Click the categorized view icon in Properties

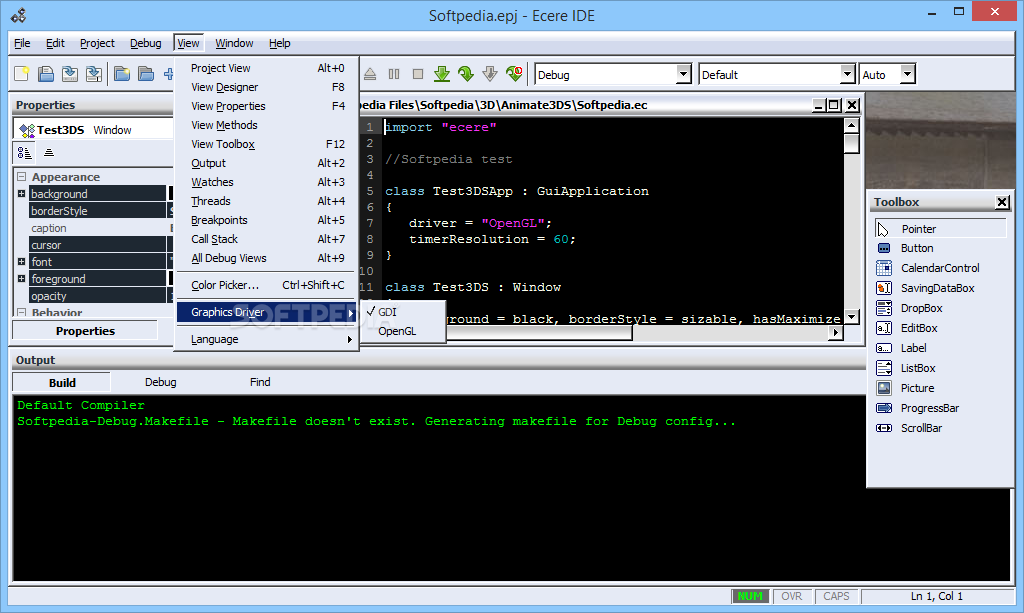24,153
